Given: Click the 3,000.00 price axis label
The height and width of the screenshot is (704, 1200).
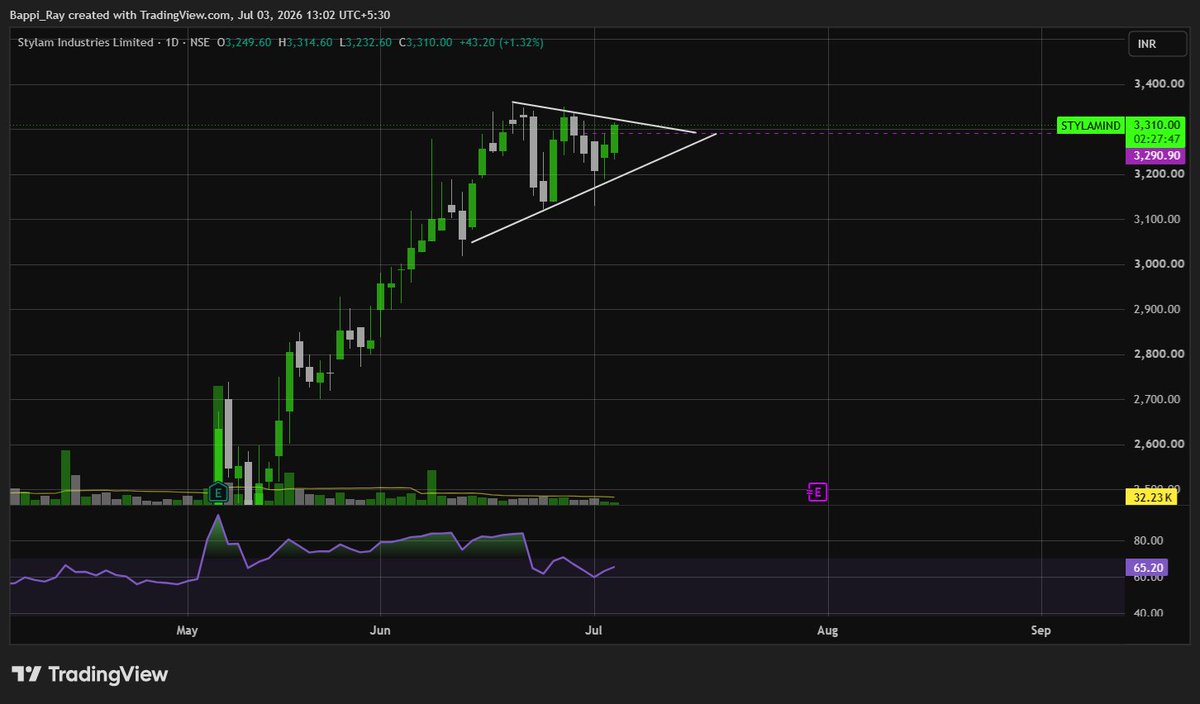Looking at the screenshot, I should click(1158, 264).
